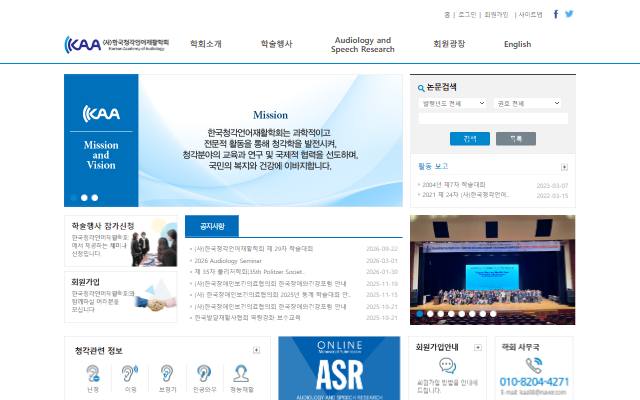The image size is (640, 400).
Task: Click the Mission and Vision blue panel
Action: click(x=101, y=140)
